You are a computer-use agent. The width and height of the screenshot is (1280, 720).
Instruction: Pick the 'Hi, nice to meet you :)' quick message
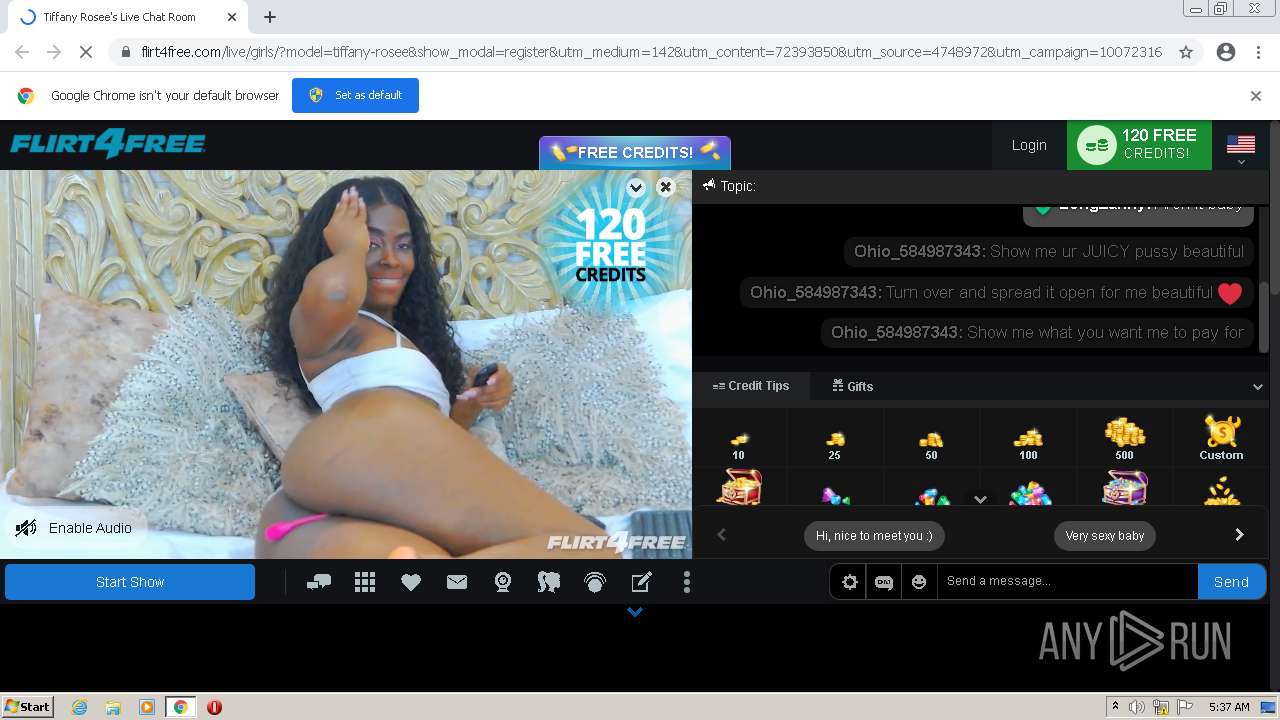click(x=874, y=536)
